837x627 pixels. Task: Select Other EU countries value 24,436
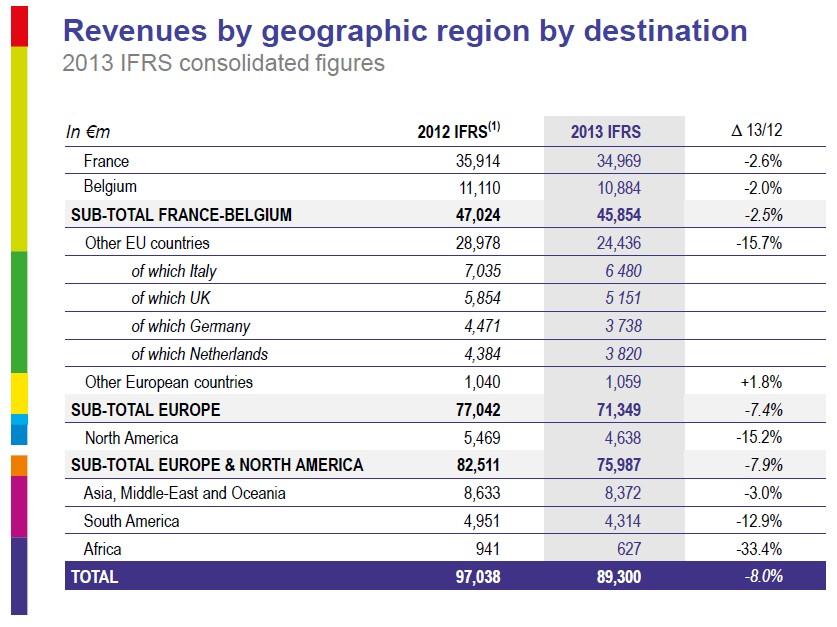[x=619, y=243]
